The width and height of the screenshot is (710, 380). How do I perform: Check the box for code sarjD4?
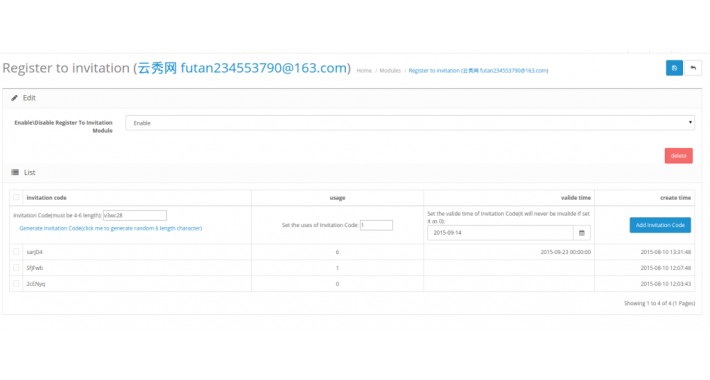coord(16,252)
